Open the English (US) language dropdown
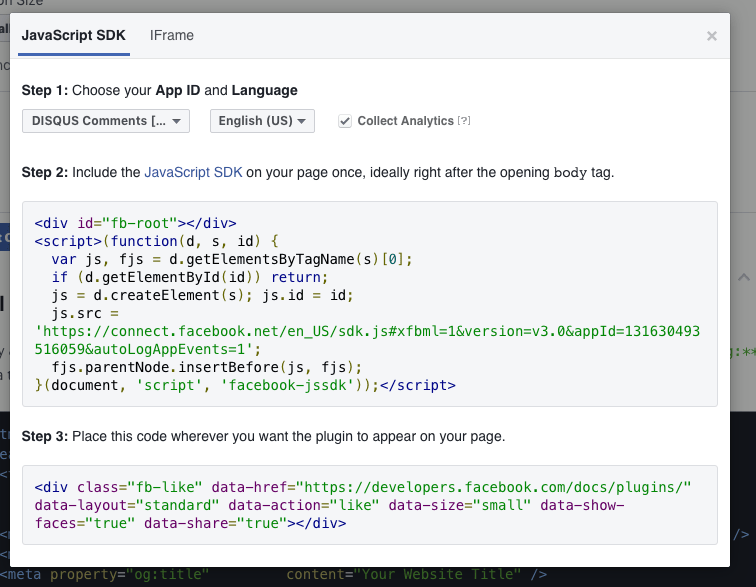The width and height of the screenshot is (756, 587). point(262,121)
